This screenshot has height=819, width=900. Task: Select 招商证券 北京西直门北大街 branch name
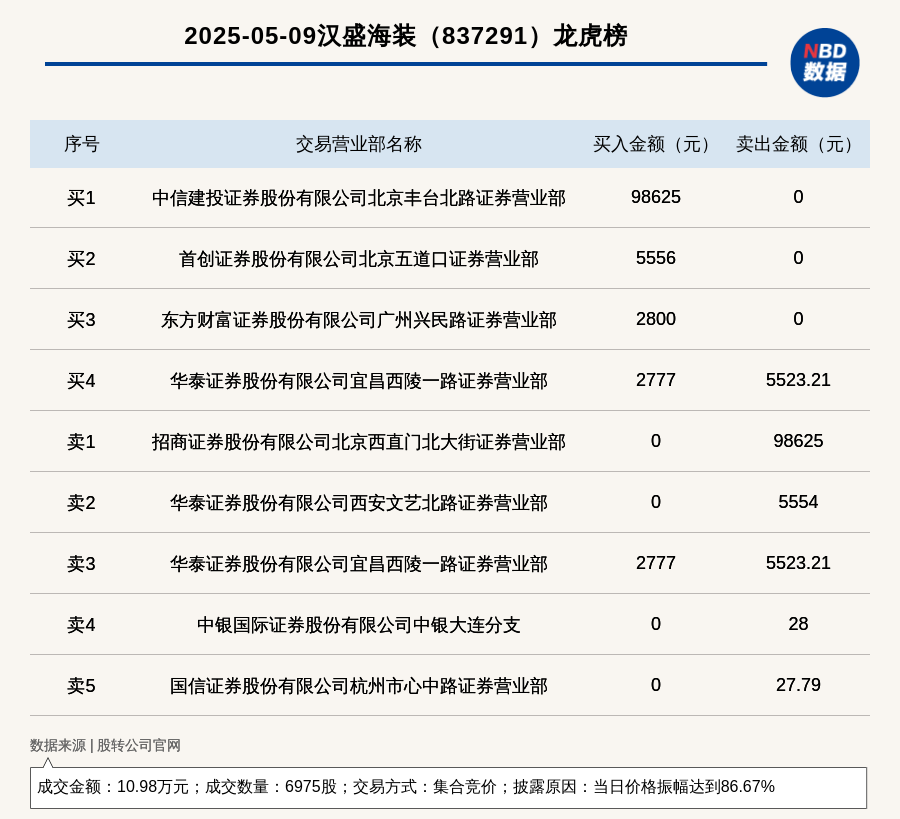[359, 442]
